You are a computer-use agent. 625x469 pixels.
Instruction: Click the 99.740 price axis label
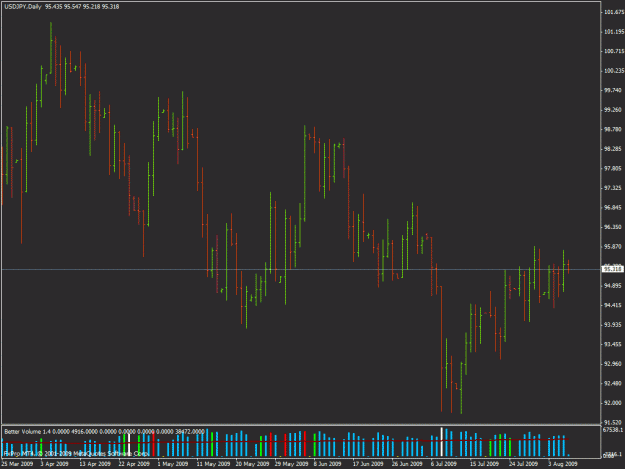click(613, 90)
